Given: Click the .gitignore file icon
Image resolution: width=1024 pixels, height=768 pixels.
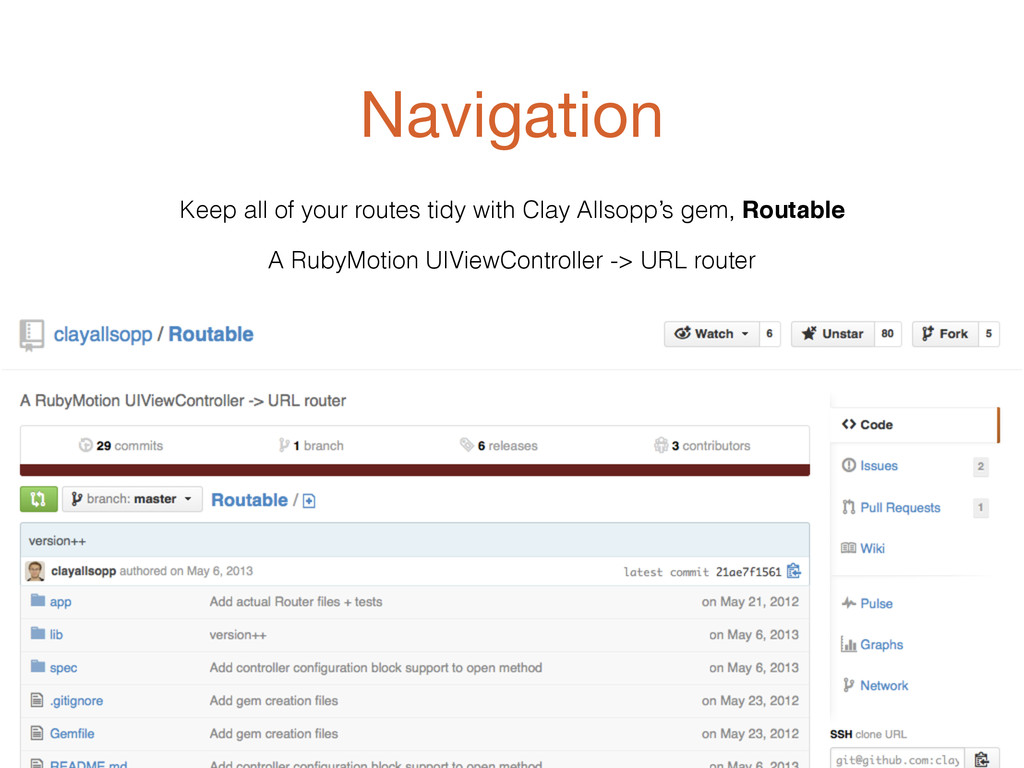Looking at the screenshot, I should point(37,700).
